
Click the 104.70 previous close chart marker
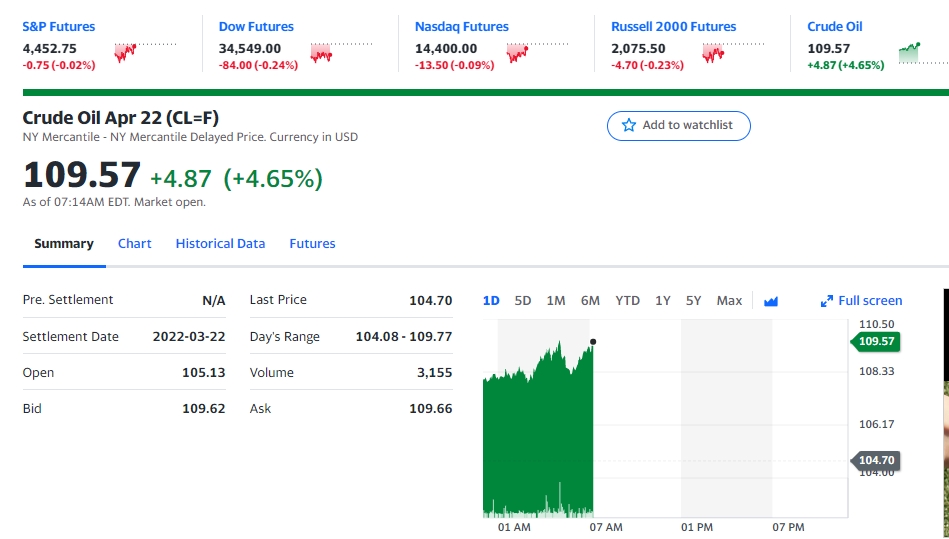pos(876,460)
